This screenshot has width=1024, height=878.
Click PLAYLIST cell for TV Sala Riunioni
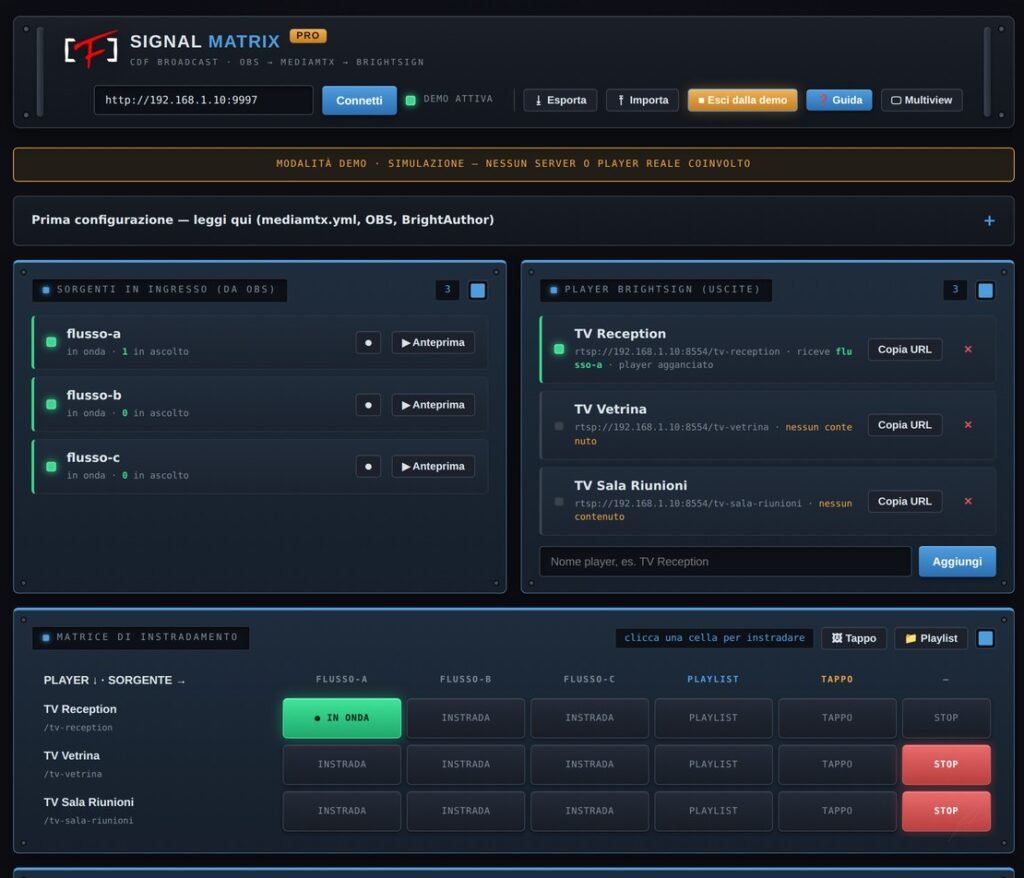pos(713,811)
